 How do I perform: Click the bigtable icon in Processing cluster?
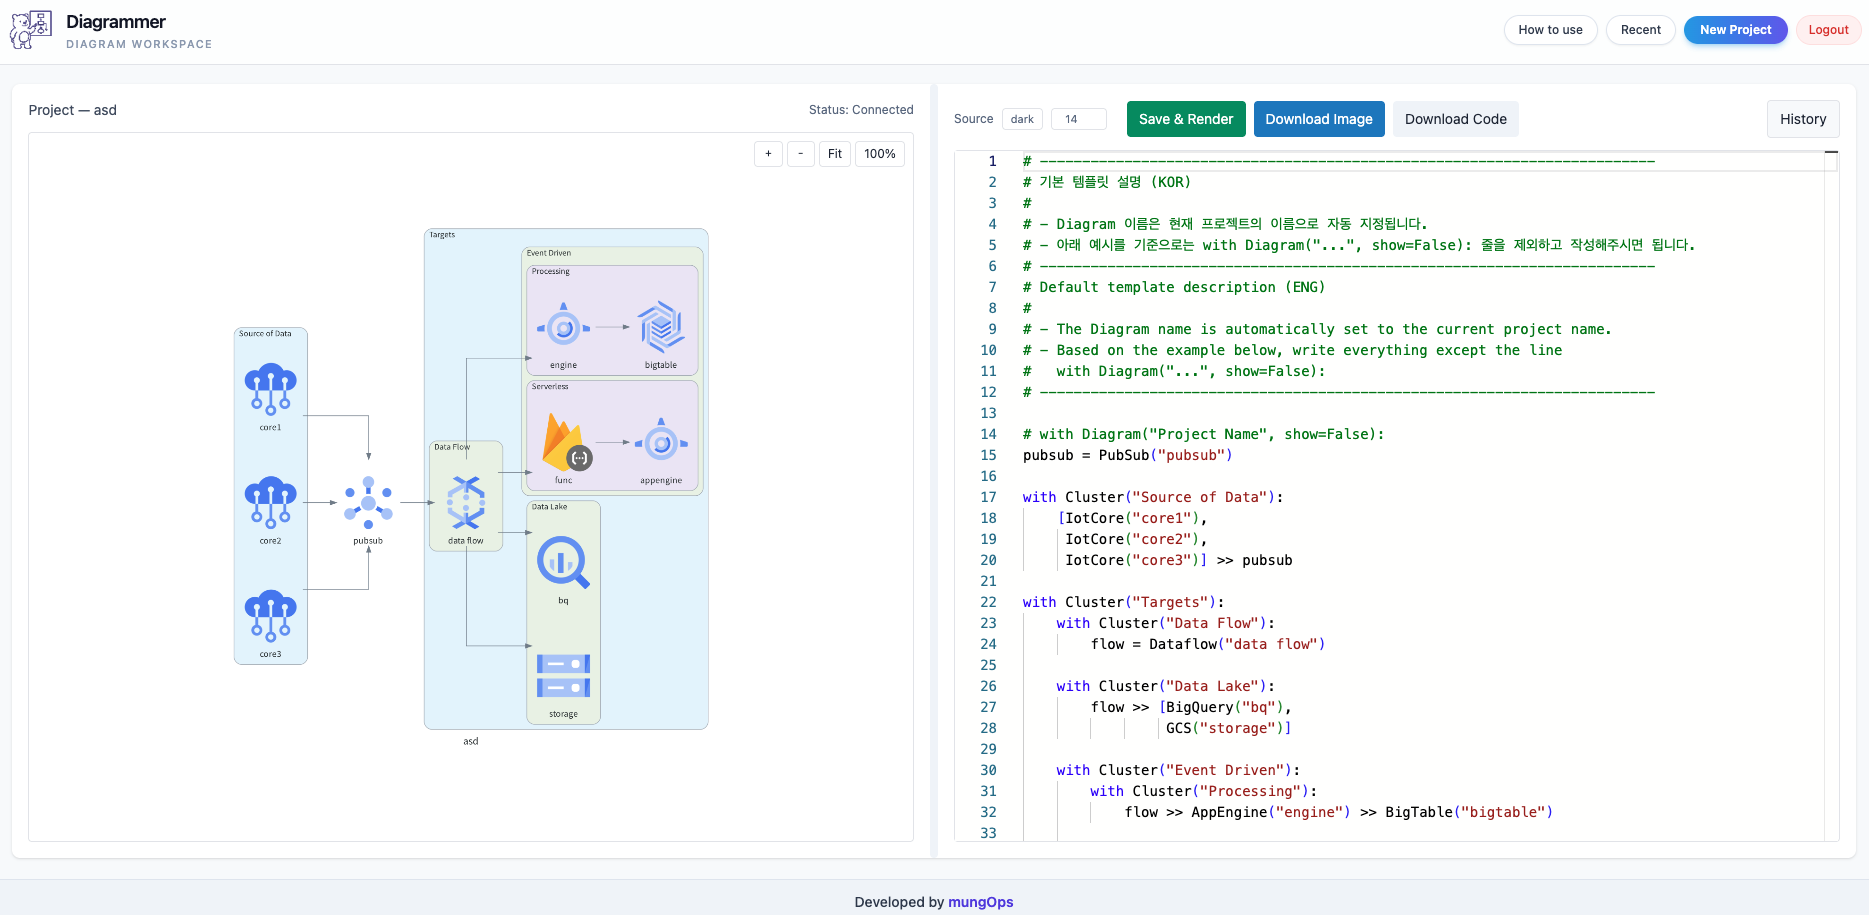coord(661,327)
